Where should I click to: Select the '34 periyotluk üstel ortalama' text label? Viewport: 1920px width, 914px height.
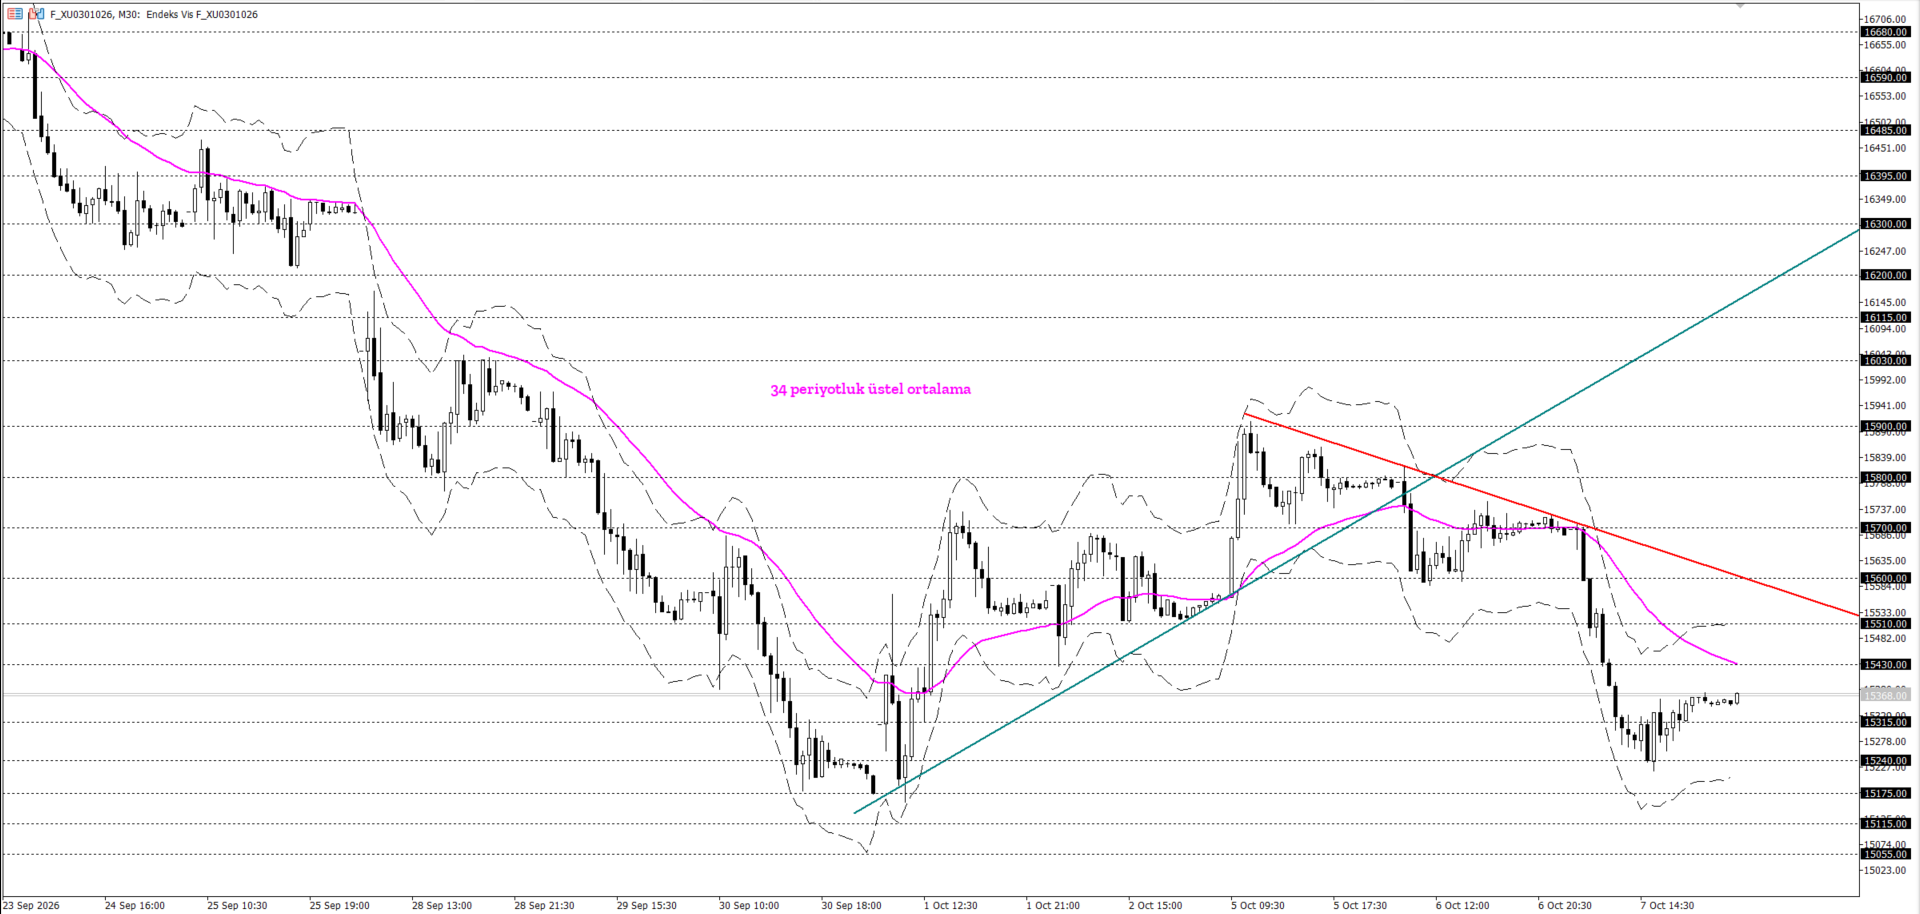[870, 389]
